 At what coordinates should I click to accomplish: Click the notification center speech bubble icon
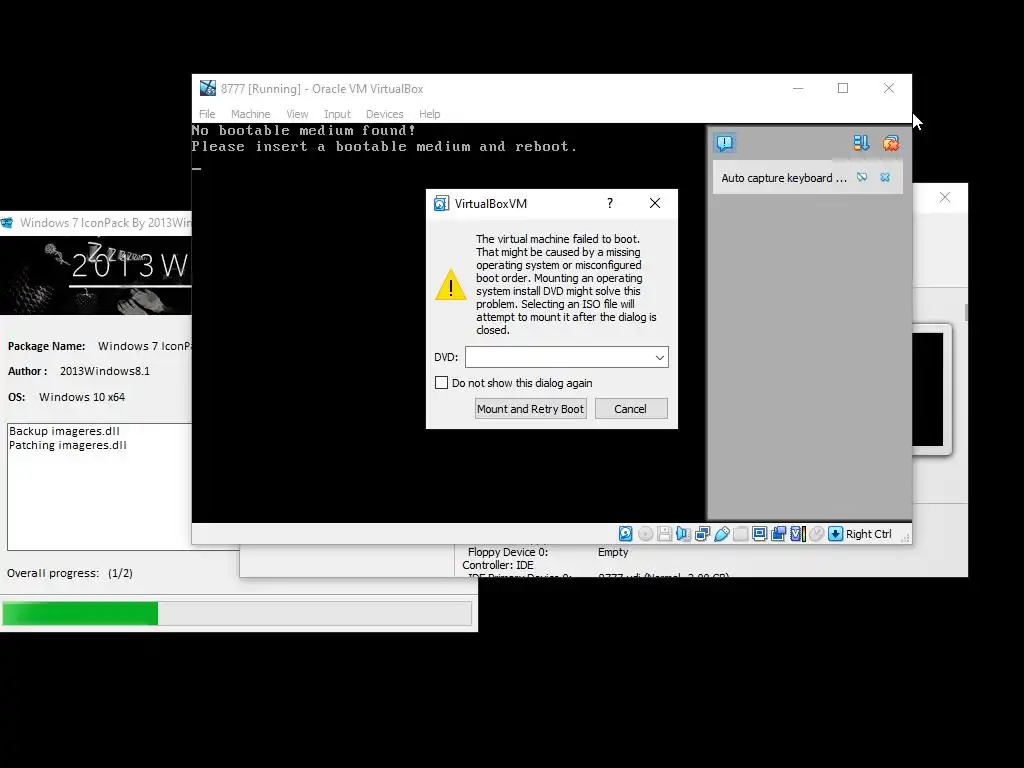tap(724, 143)
